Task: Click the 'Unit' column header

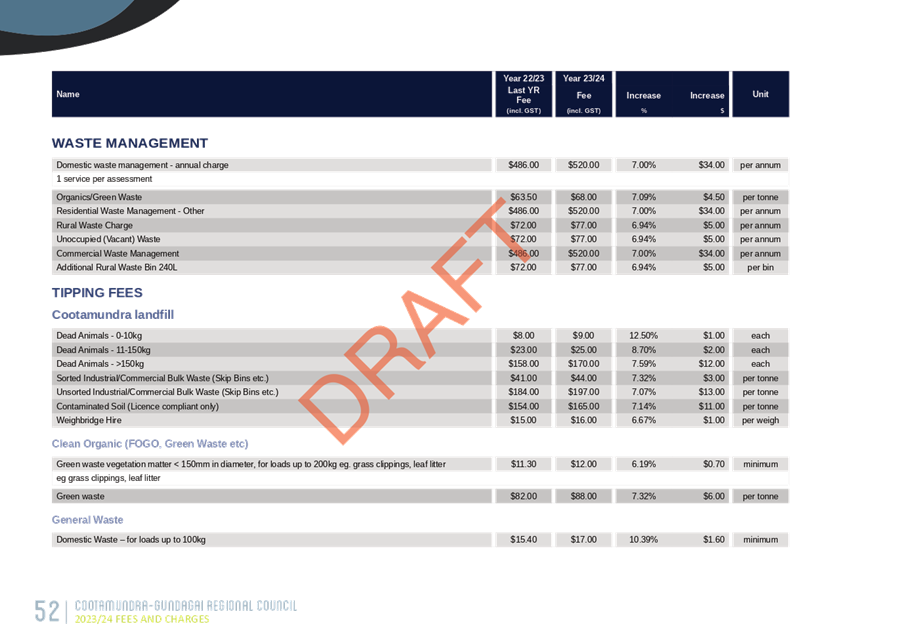Action: pos(761,94)
